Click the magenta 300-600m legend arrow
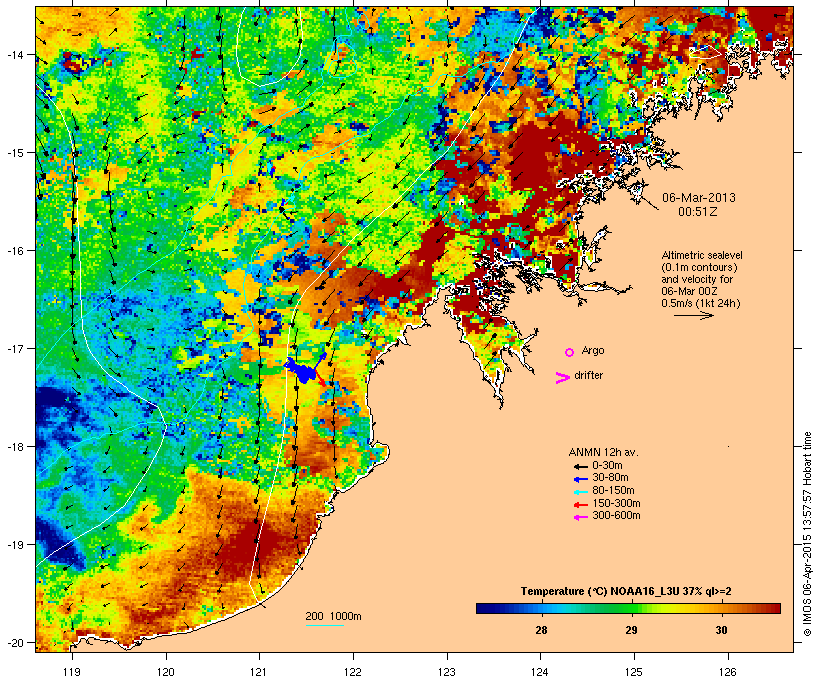This screenshot has height=680, width=820. tap(580, 517)
